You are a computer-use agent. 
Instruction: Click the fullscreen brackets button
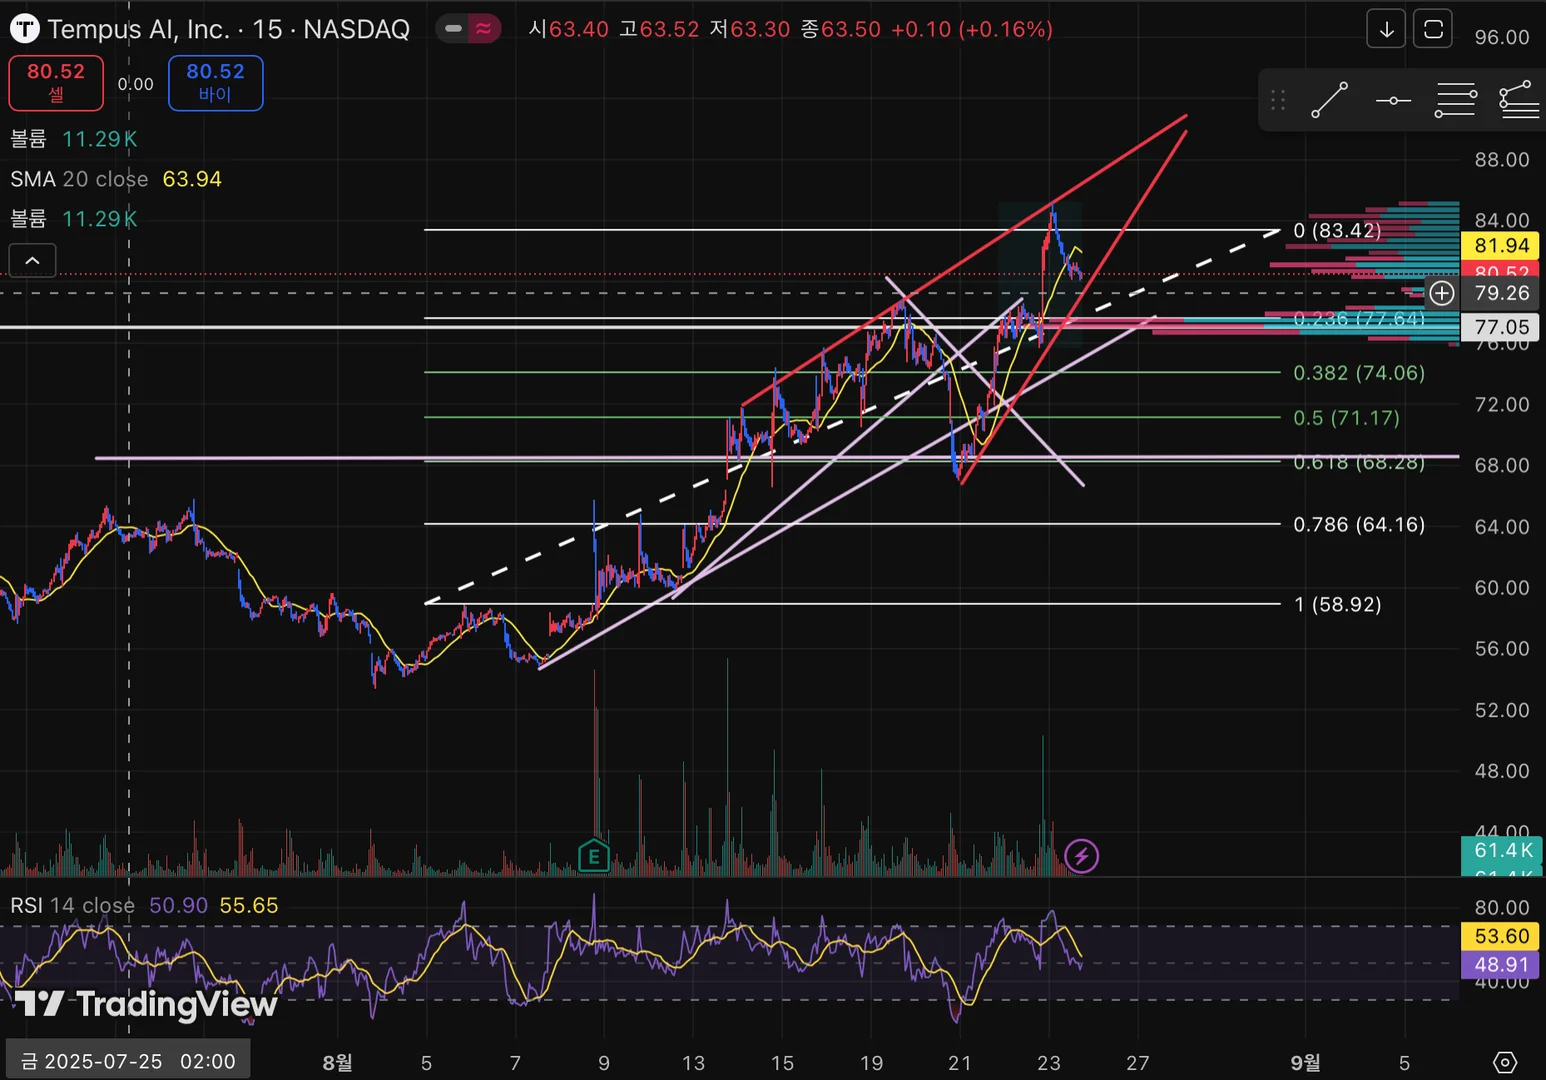tap(1433, 29)
